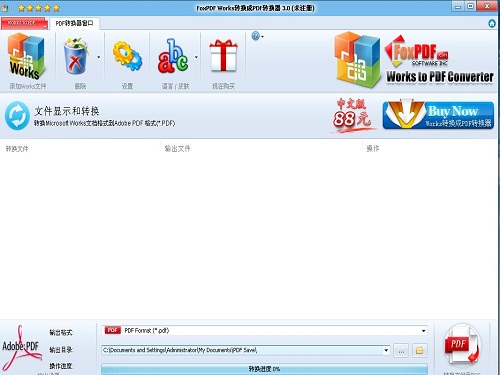Click the 操作 column header

(x=373, y=148)
